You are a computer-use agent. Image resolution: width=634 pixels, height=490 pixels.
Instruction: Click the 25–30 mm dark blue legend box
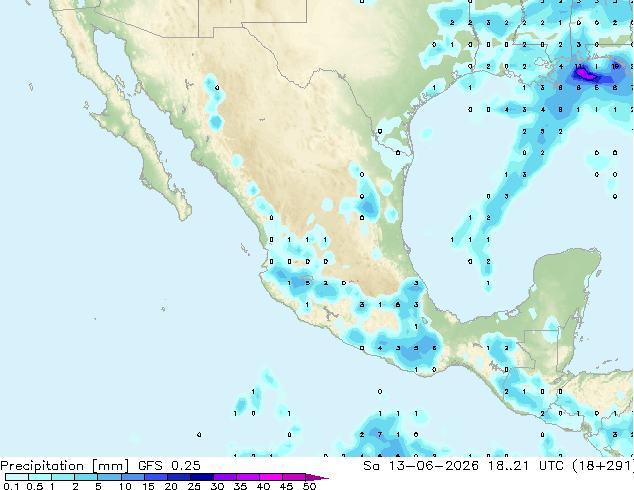pyautogui.click(x=202, y=477)
